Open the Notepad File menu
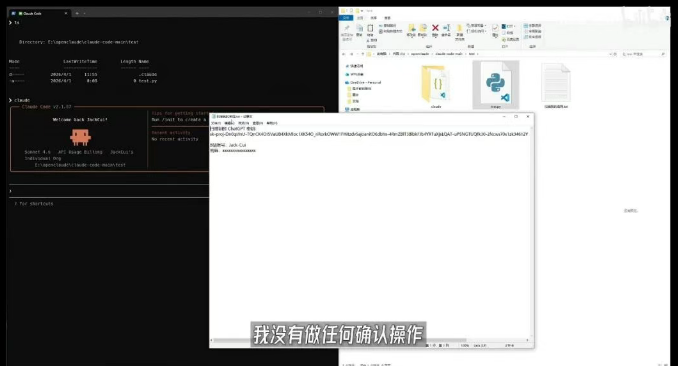This screenshot has width=678, height=366. [x=215, y=123]
